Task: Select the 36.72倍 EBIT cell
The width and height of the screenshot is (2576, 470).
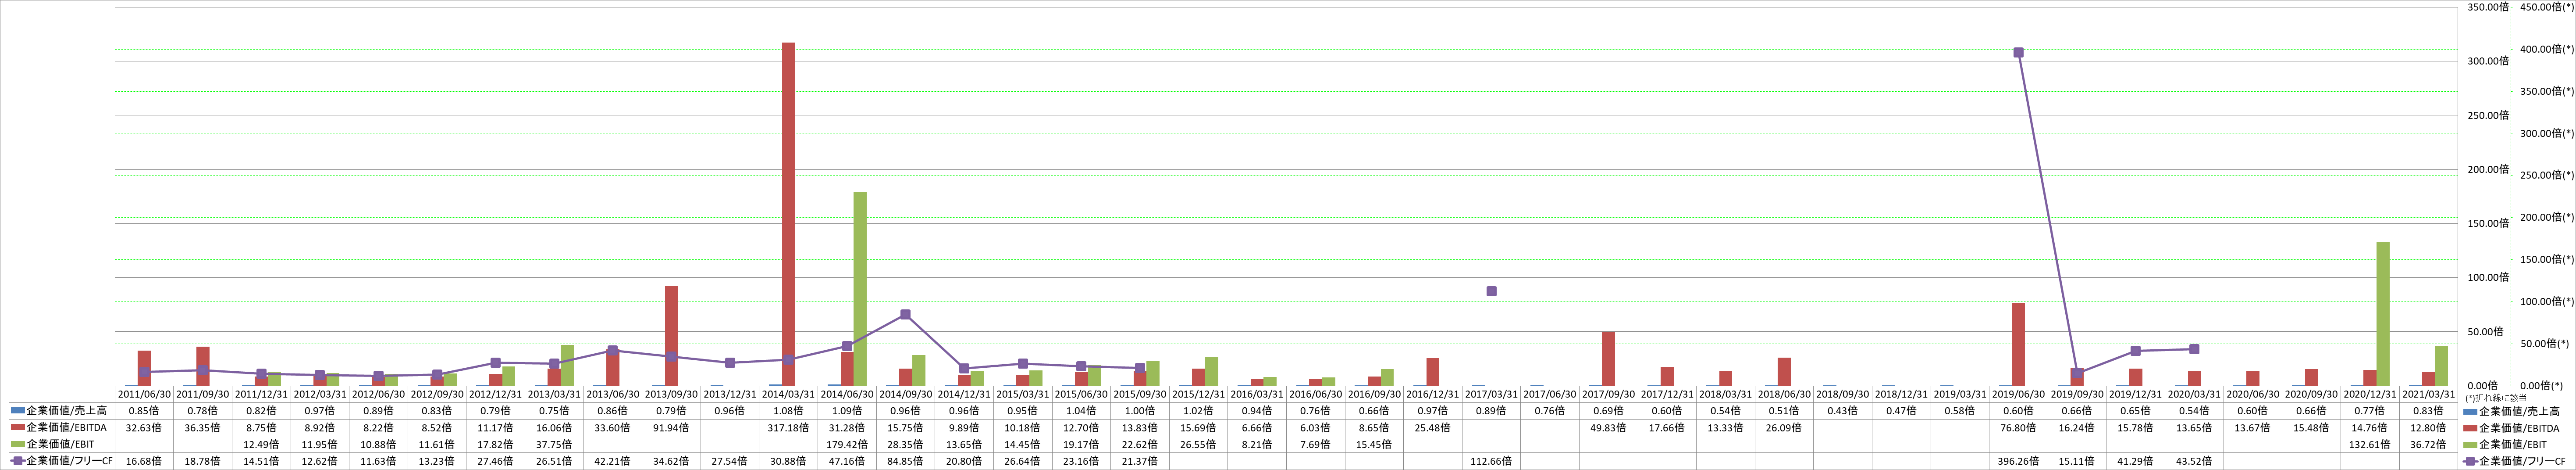Action: [2428, 444]
